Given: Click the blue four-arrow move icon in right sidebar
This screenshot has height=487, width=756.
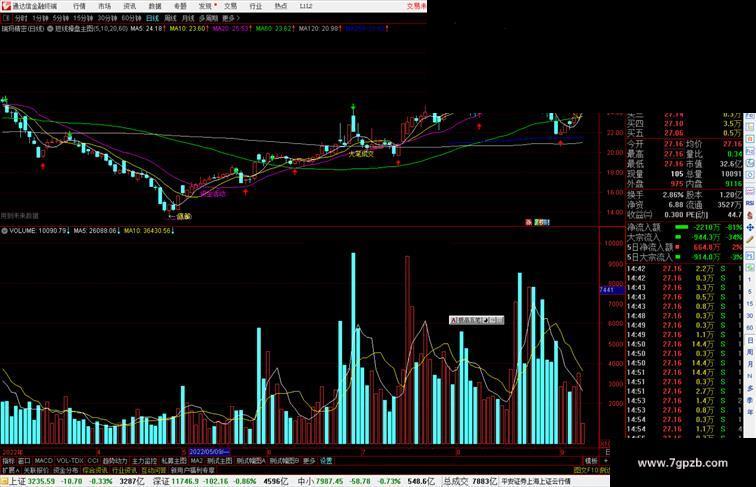Looking at the screenshot, I should click(750, 227).
